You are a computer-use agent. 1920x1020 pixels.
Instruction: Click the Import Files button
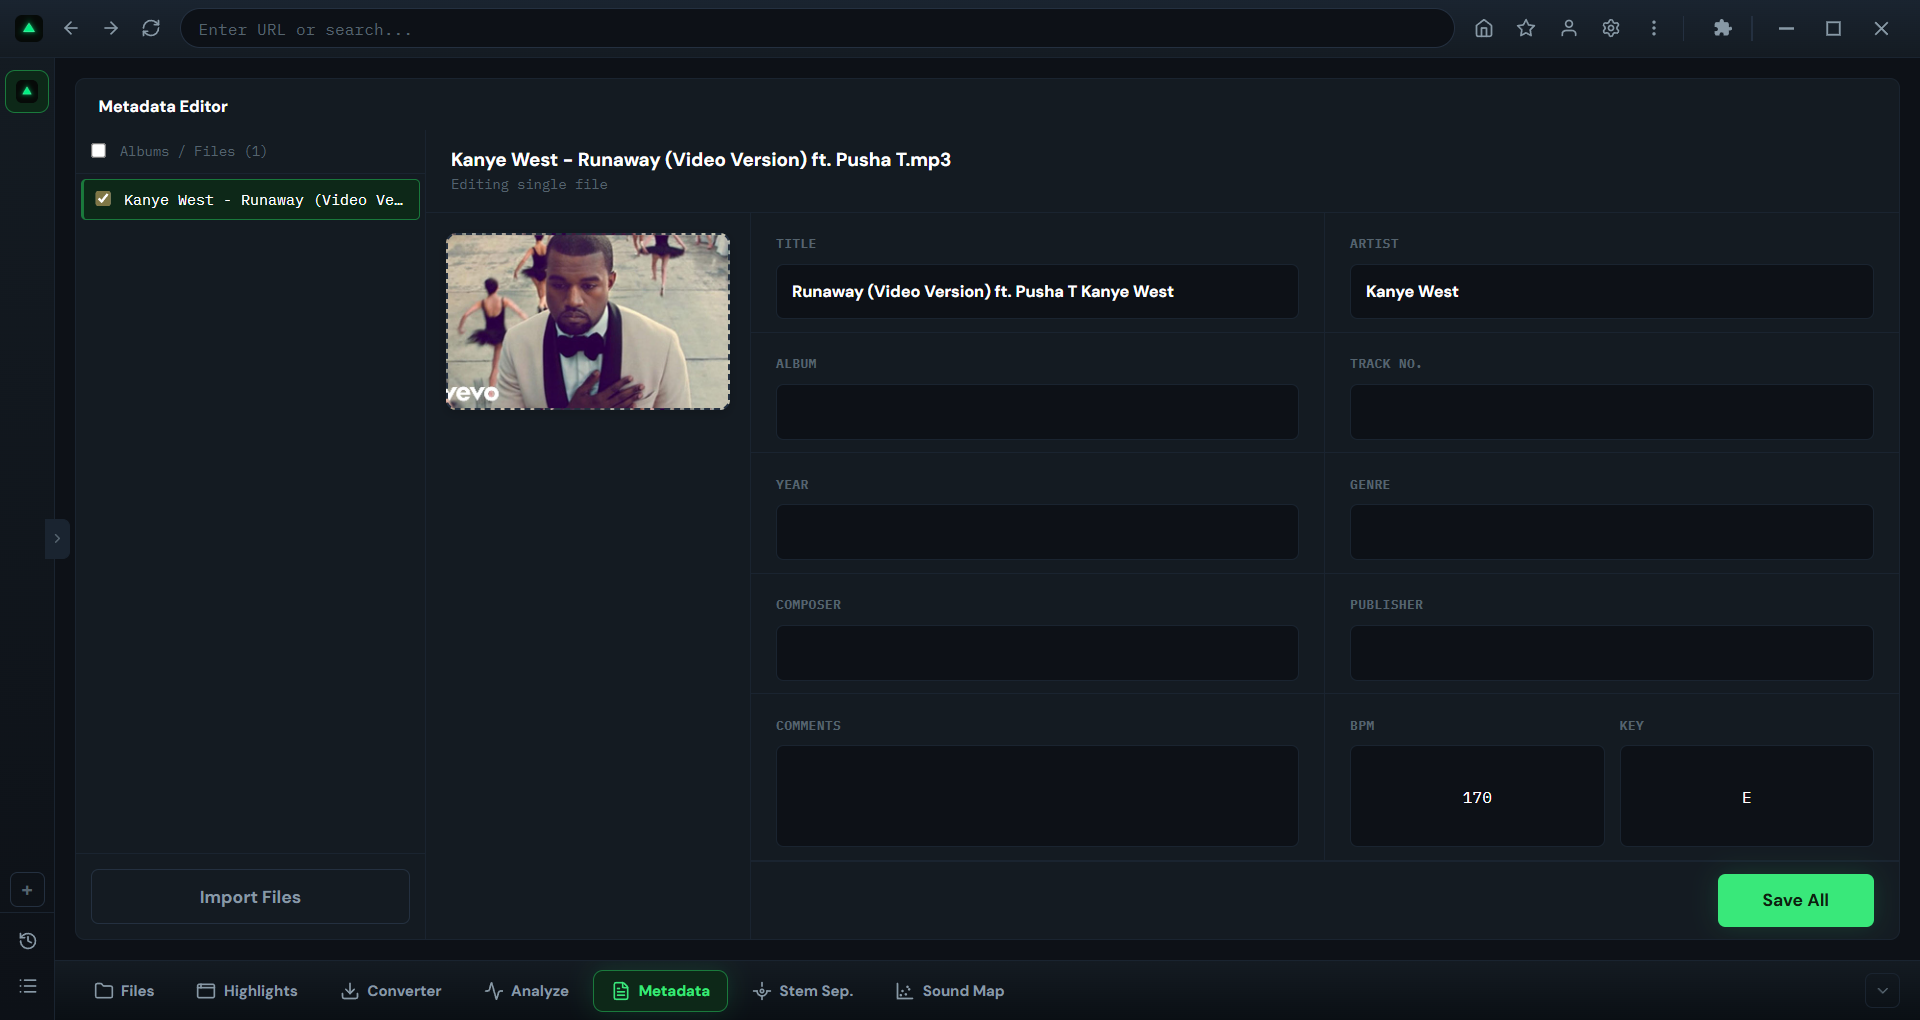pyautogui.click(x=250, y=897)
